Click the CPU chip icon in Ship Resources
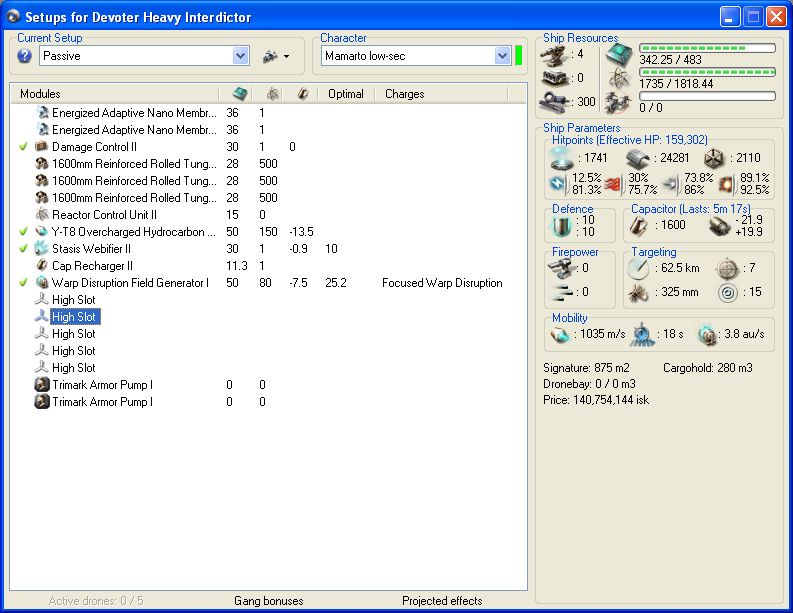 click(620, 54)
